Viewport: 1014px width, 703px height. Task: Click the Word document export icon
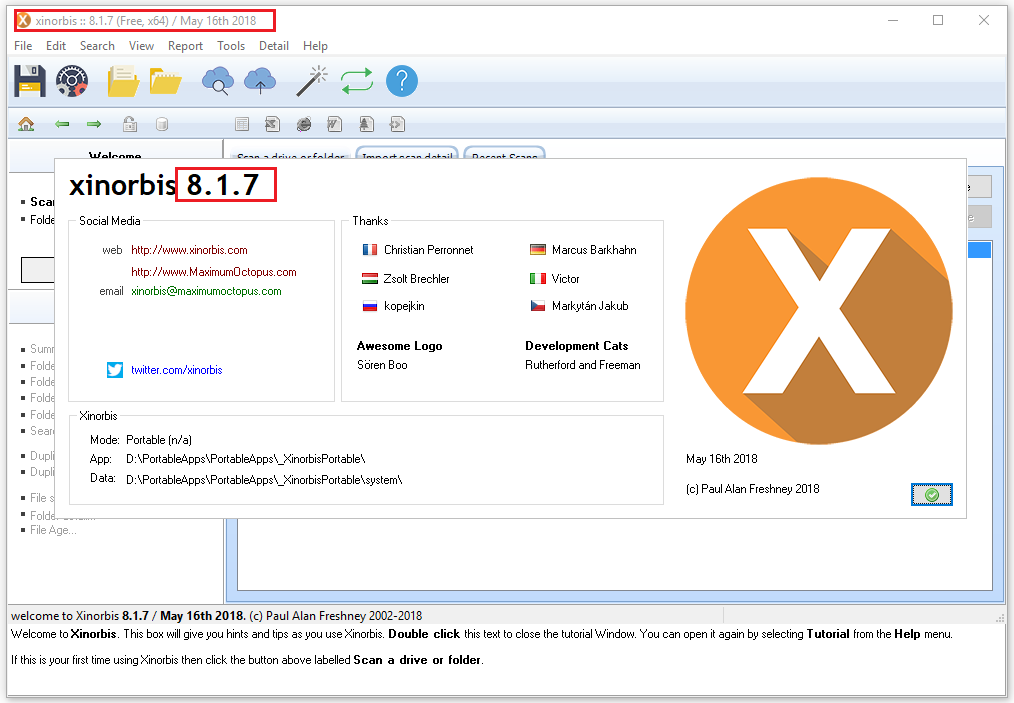(334, 124)
